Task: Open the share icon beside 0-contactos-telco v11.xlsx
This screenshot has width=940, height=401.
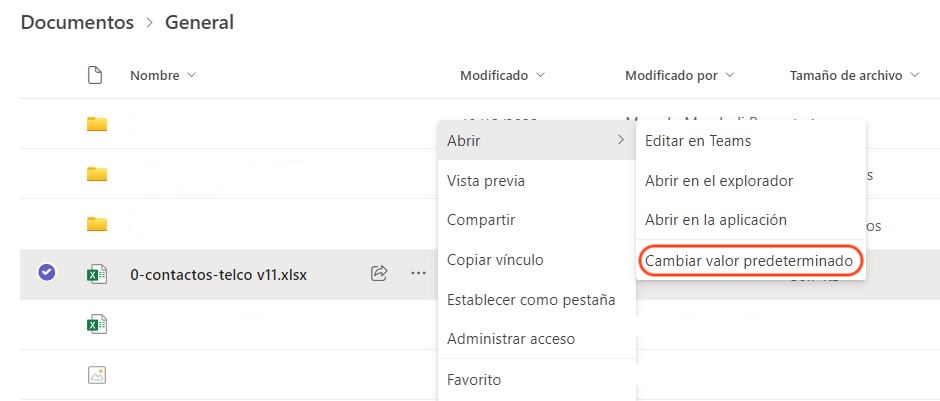Action: coord(379,273)
